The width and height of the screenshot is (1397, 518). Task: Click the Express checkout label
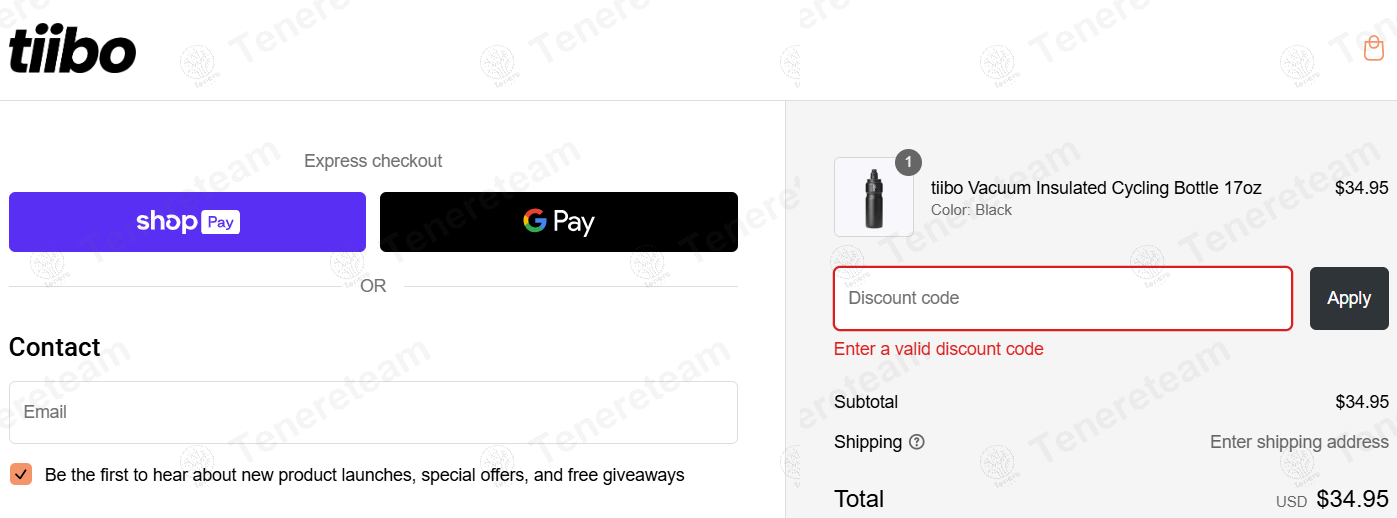[x=373, y=161]
